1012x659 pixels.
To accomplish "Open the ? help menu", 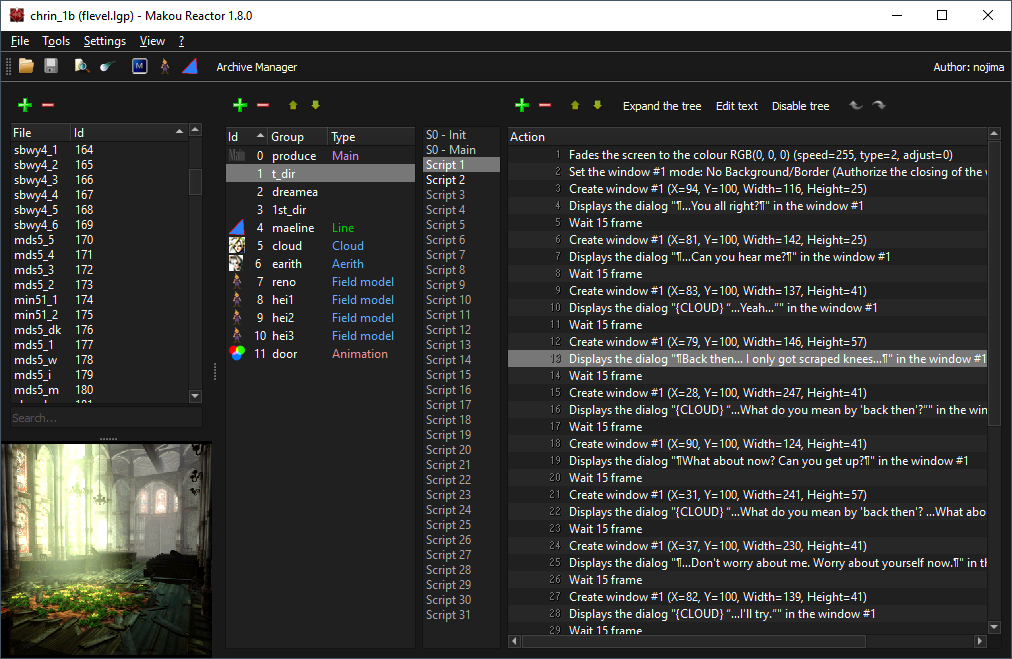I will (x=181, y=41).
